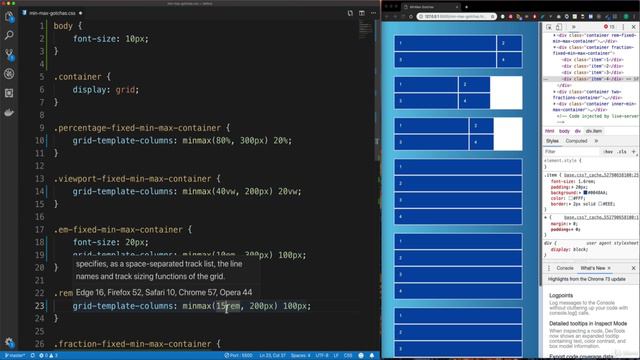Click the LF end-of-line status item

(x=336, y=356)
